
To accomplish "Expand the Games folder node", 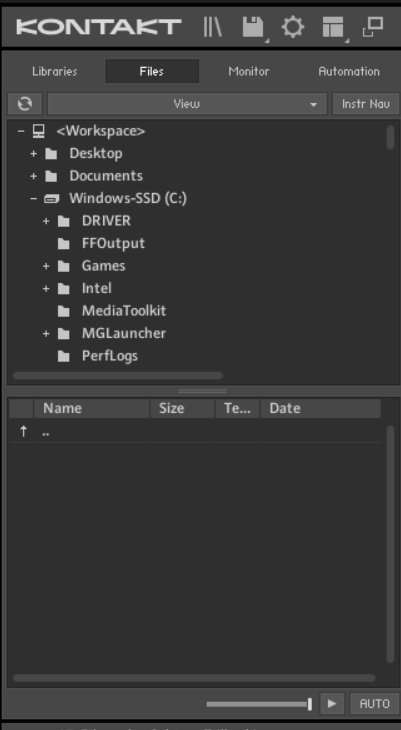I will click(x=46, y=266).
